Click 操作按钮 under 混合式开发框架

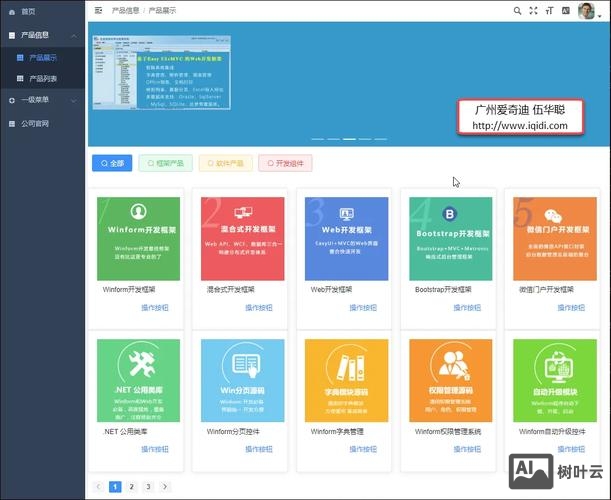259,307
